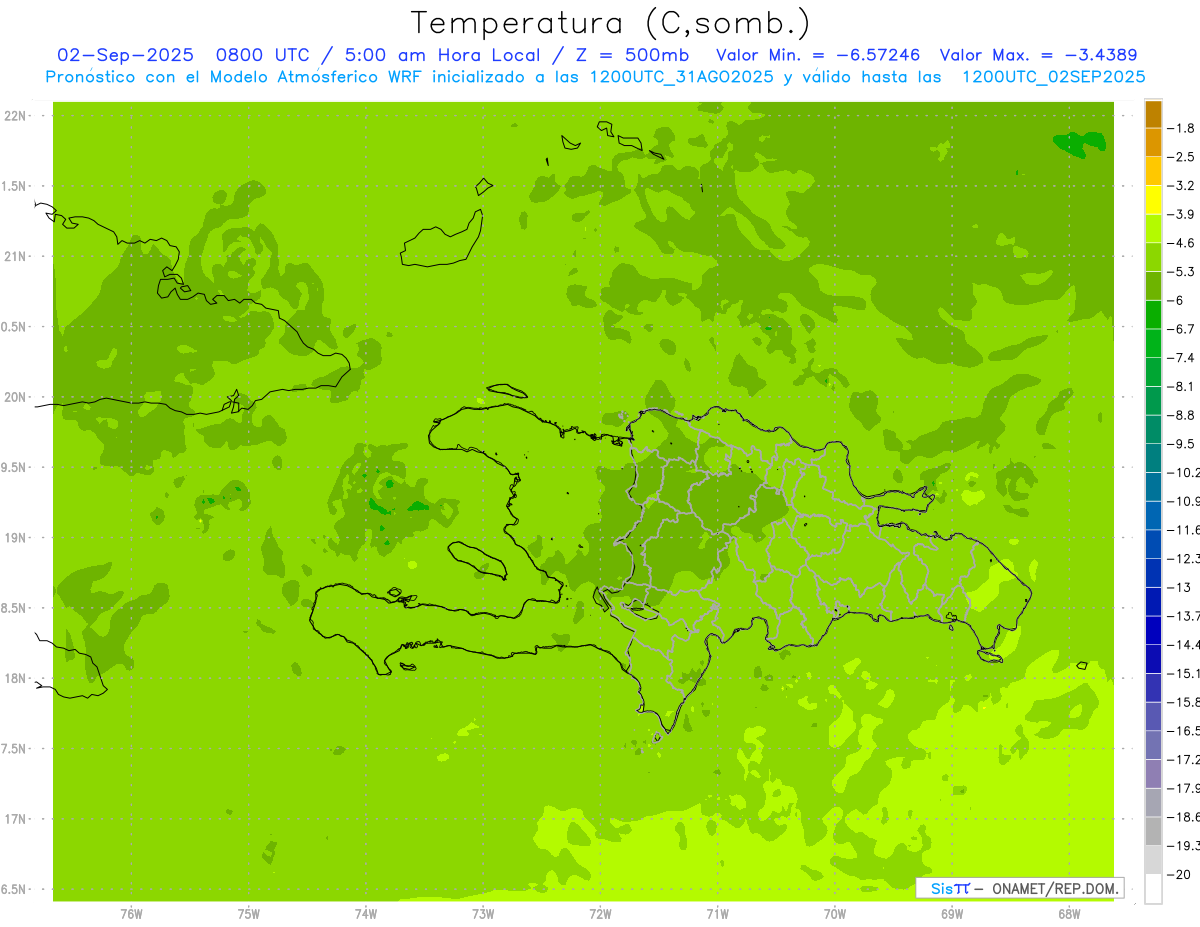The height and width of the screenshot is (927, 1200).
Task: Click the 'Valor Max. = -3.4389' text
Action: 1040,55
